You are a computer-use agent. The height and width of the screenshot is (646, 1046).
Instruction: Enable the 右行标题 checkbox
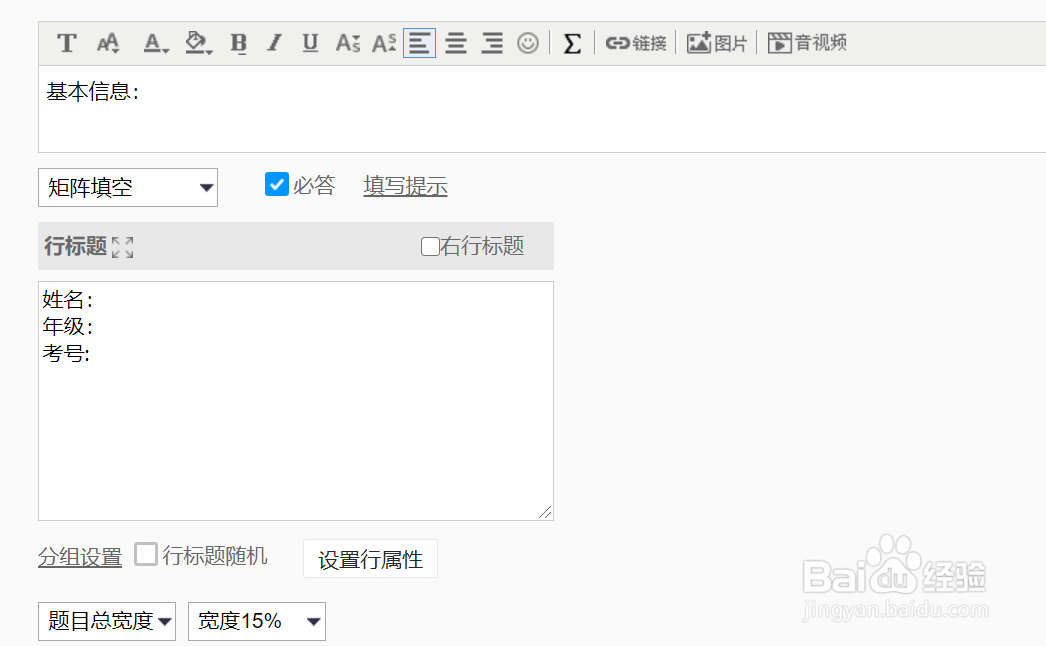[430, 246]
